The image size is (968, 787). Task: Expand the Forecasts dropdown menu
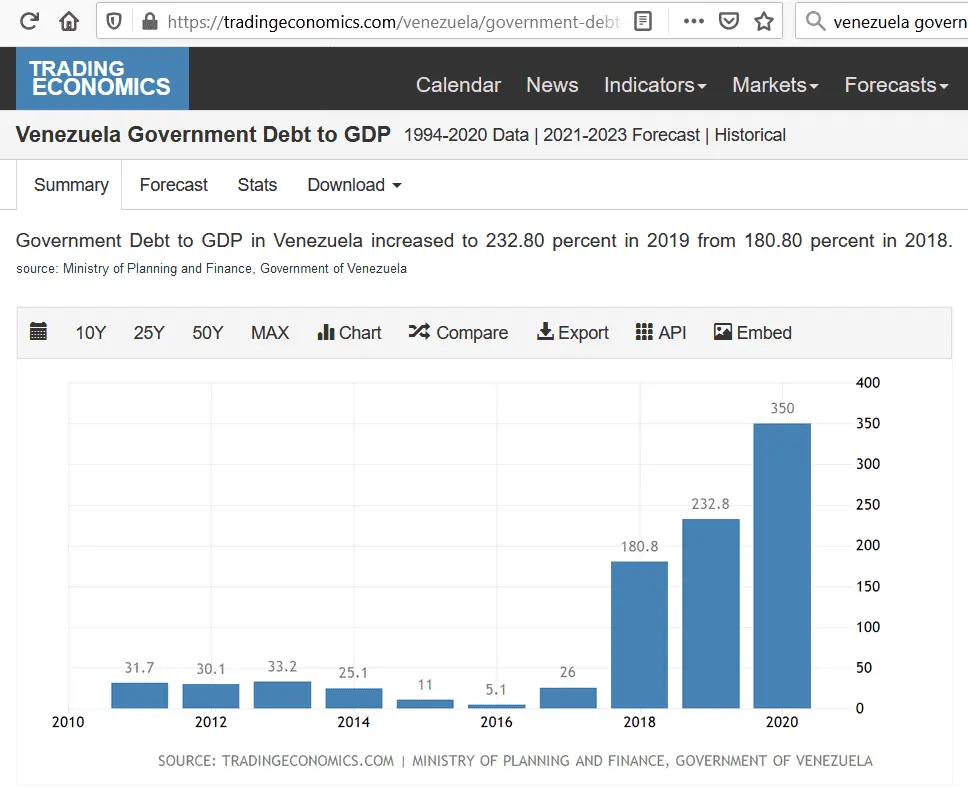[896, 85]
